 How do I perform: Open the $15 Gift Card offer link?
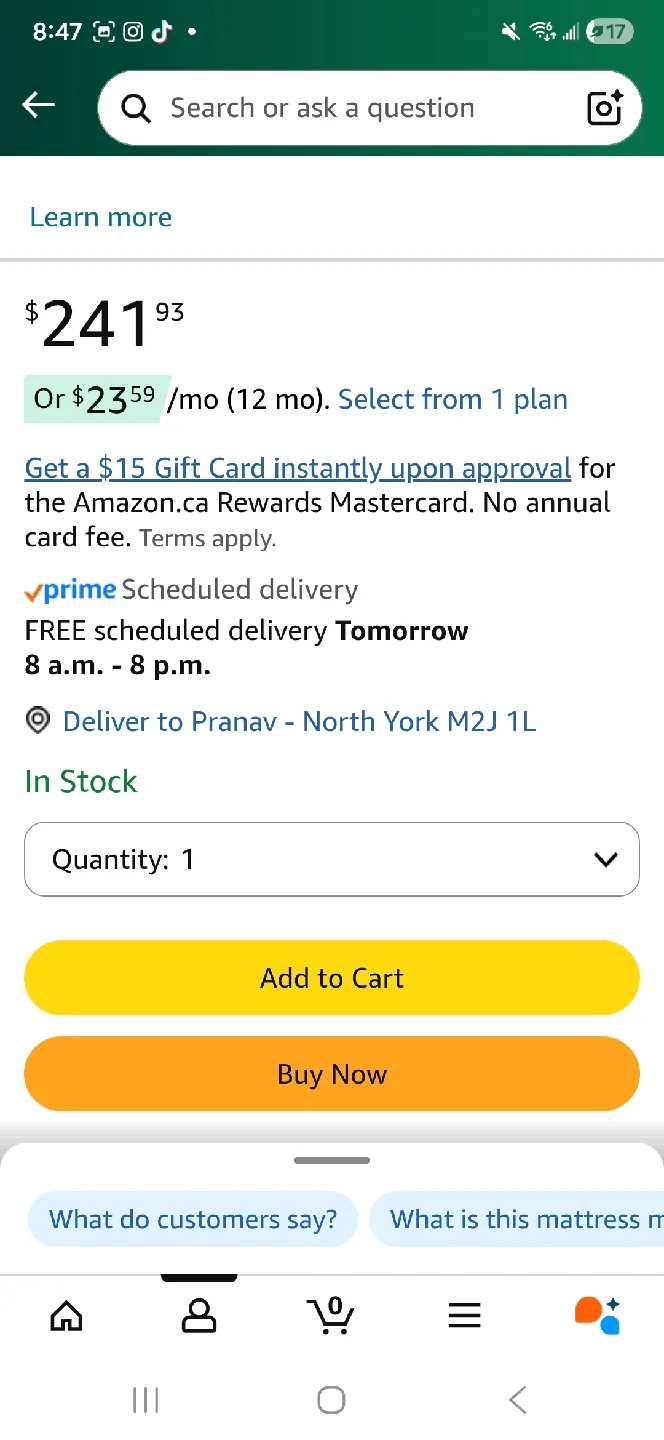pos(297,468)
